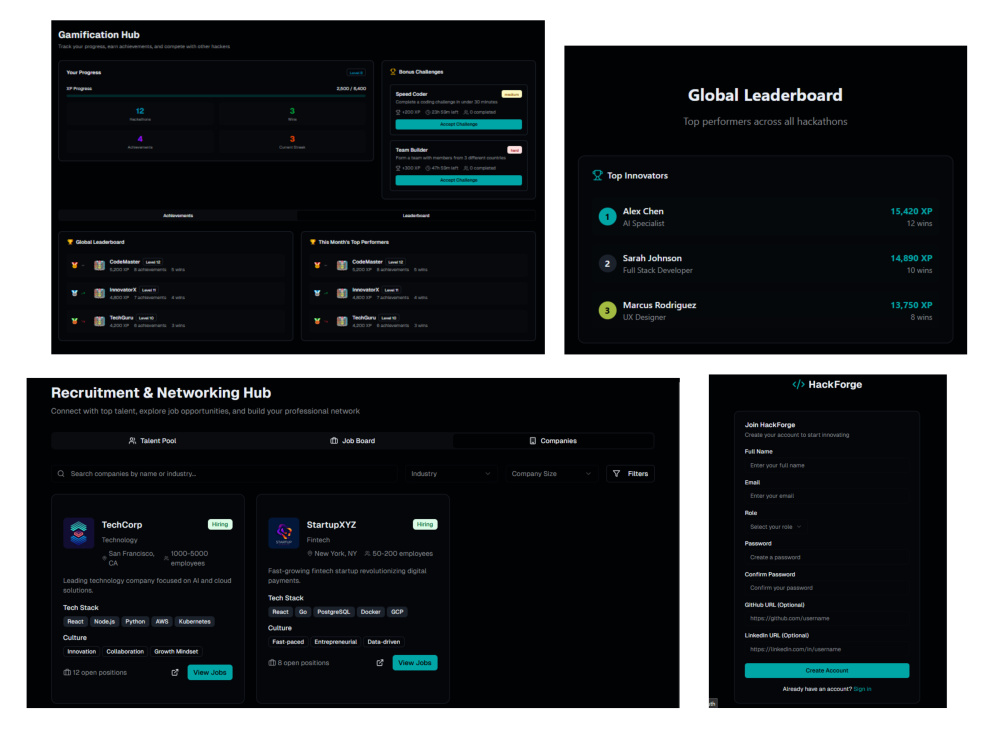Click CodeMaster avatar in Global Leaderboard card

click(99, 265)
